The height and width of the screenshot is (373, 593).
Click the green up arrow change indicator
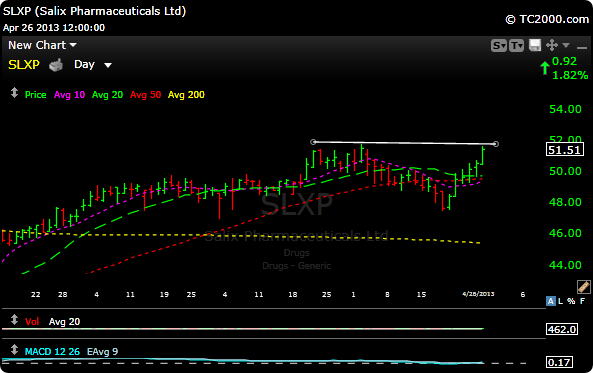[x=545, y=68]
